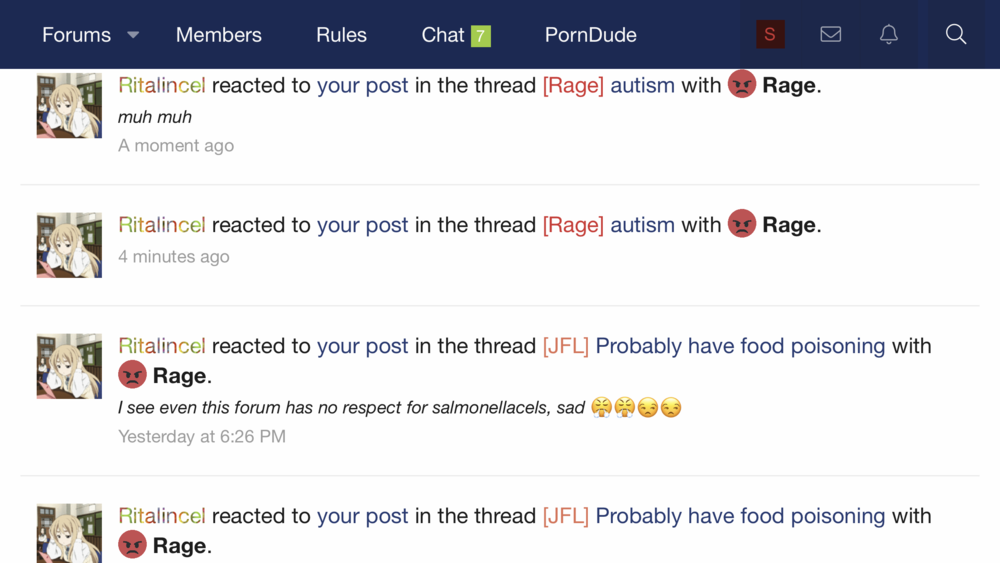The width and height of the screenshot is (1000, 563).
Task: Click Ritalincel's avatar in the second alert
Action: 69,245
